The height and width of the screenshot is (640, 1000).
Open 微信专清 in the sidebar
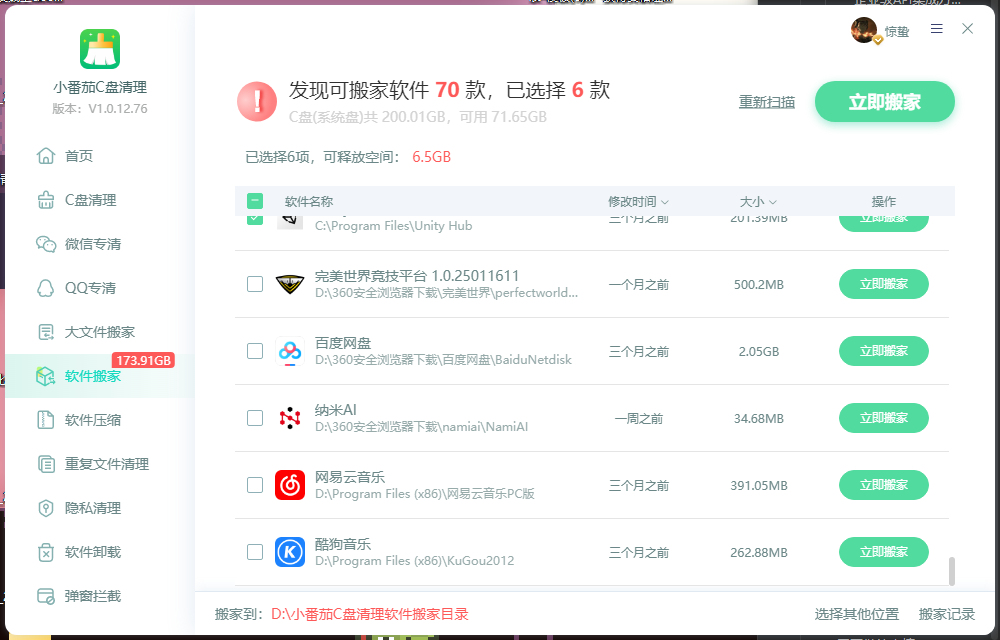pyautogui.click(x=100, y=244)
